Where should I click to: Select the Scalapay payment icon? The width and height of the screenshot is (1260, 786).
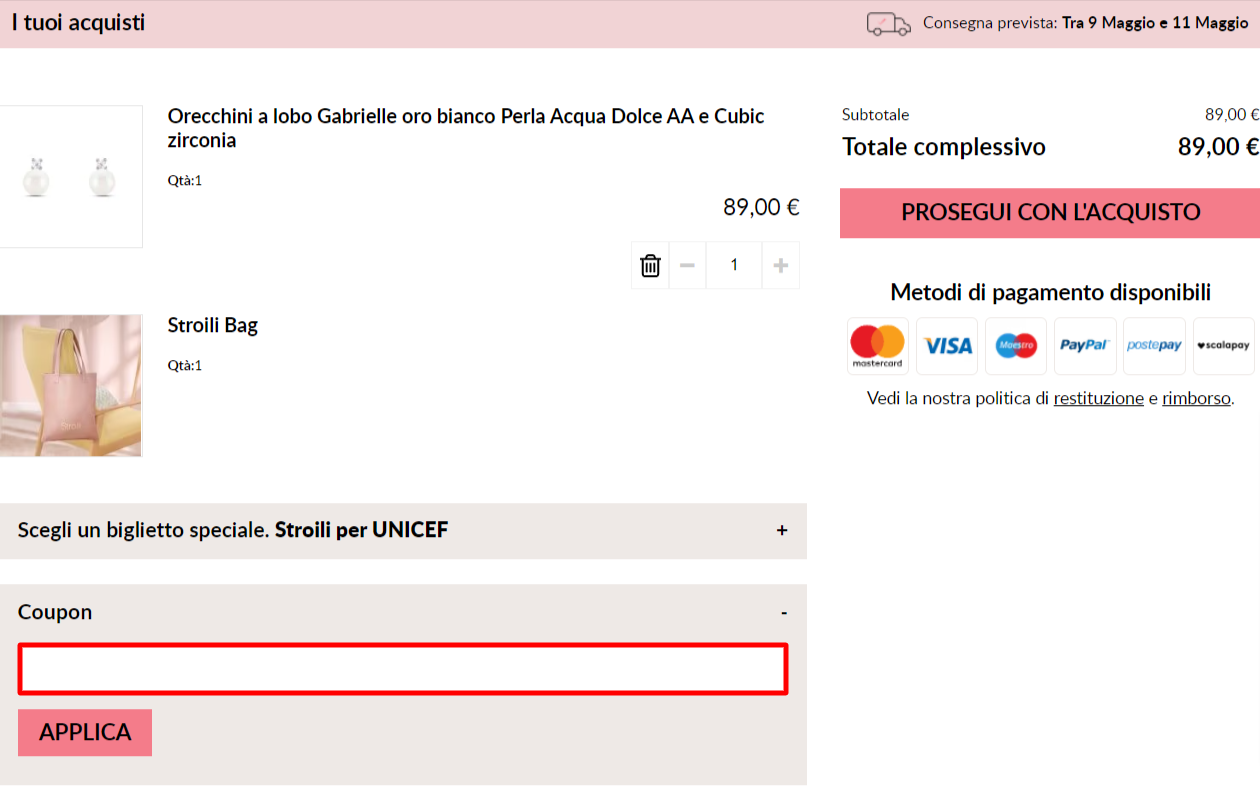[x=1223, y=346]
